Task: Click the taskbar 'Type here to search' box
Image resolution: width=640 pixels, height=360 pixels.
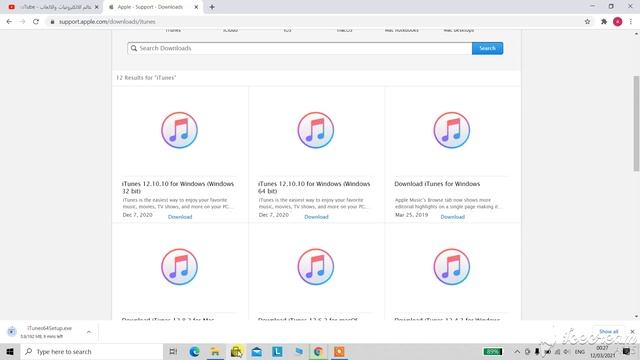Action: (x=92, y=351)
